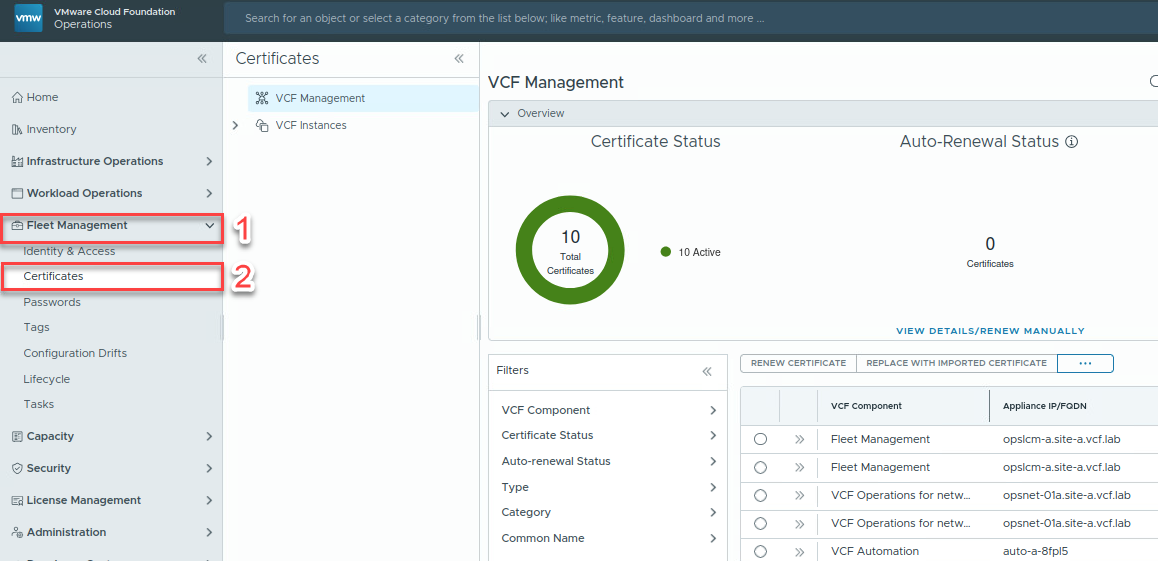The width and height of the screenshot is (1158, 561).
Task: Expand the VCF Instances tree node
Action: [x=235, y=125]
